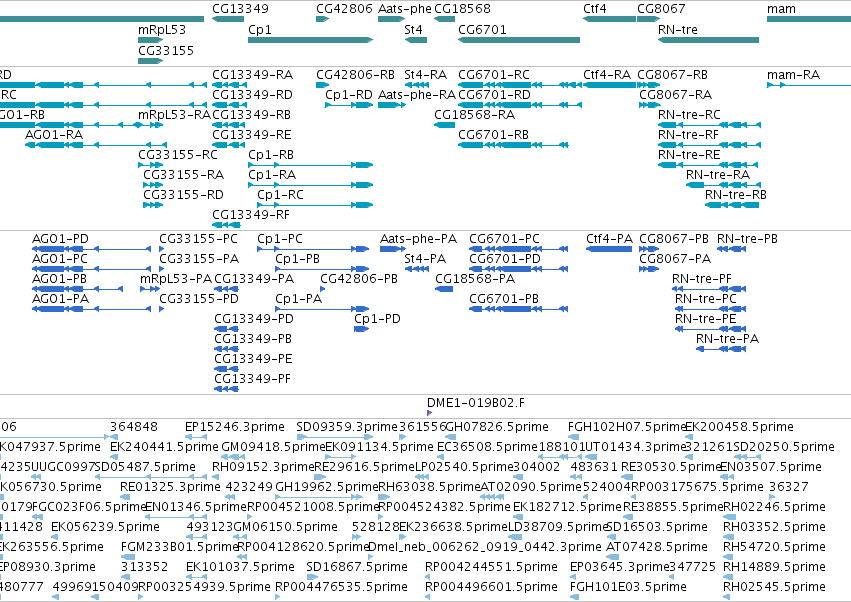This screenshot has width=851, height=602.
Task: Click transcript CG18568-RA
Action: click(474, 115)
